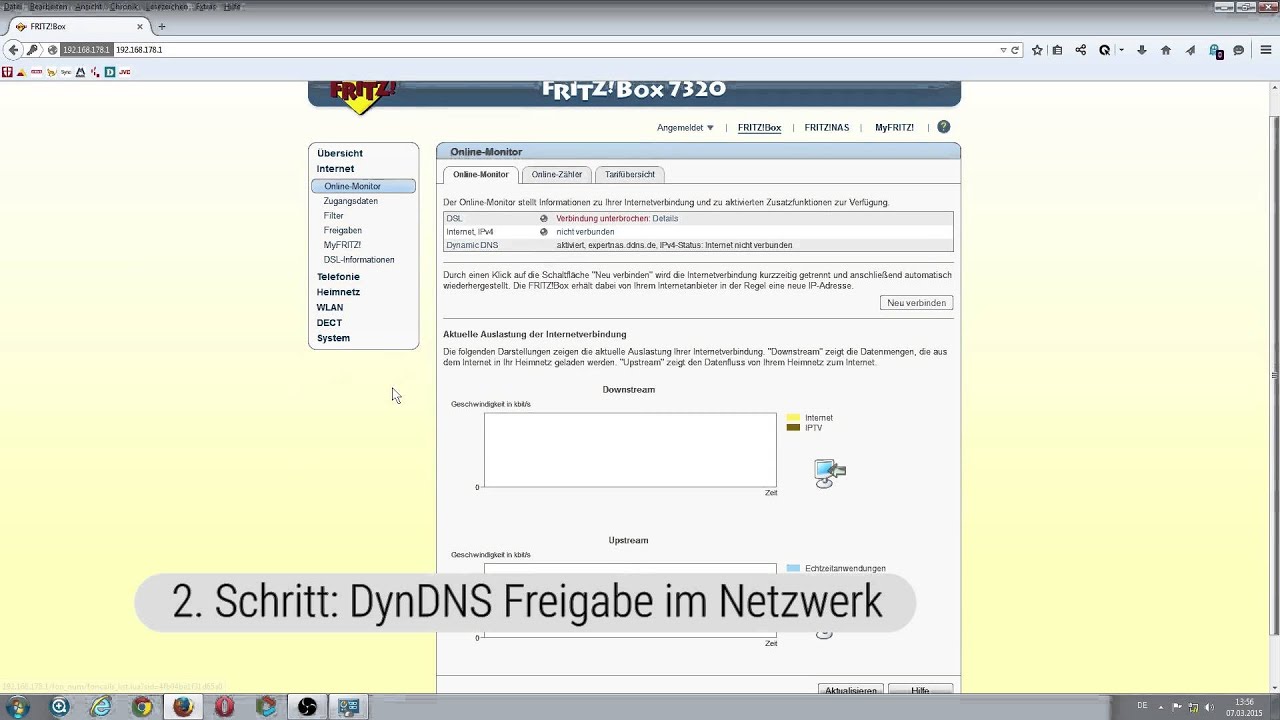The height and width of the screenshot is (720, 1280).
Task: Expand the WLAN menu section
Action: click(x=330, y=308)
